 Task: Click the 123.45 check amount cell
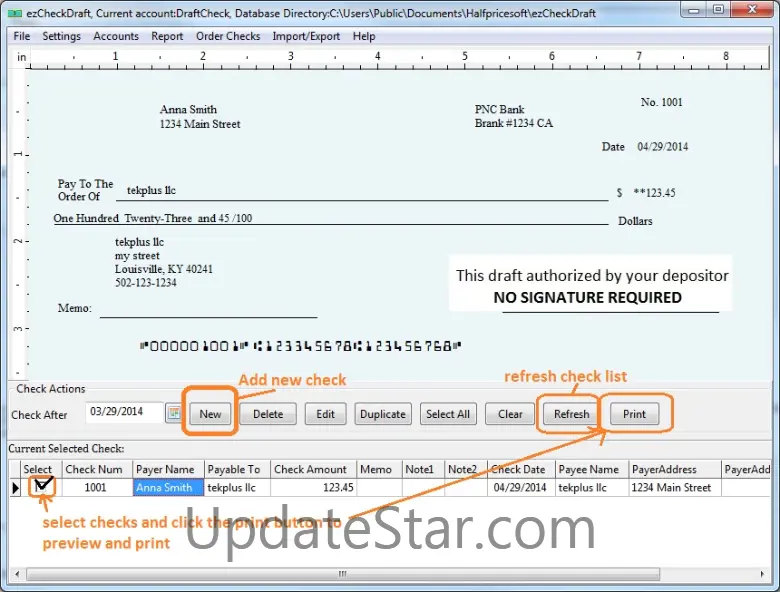pos(313,488)
